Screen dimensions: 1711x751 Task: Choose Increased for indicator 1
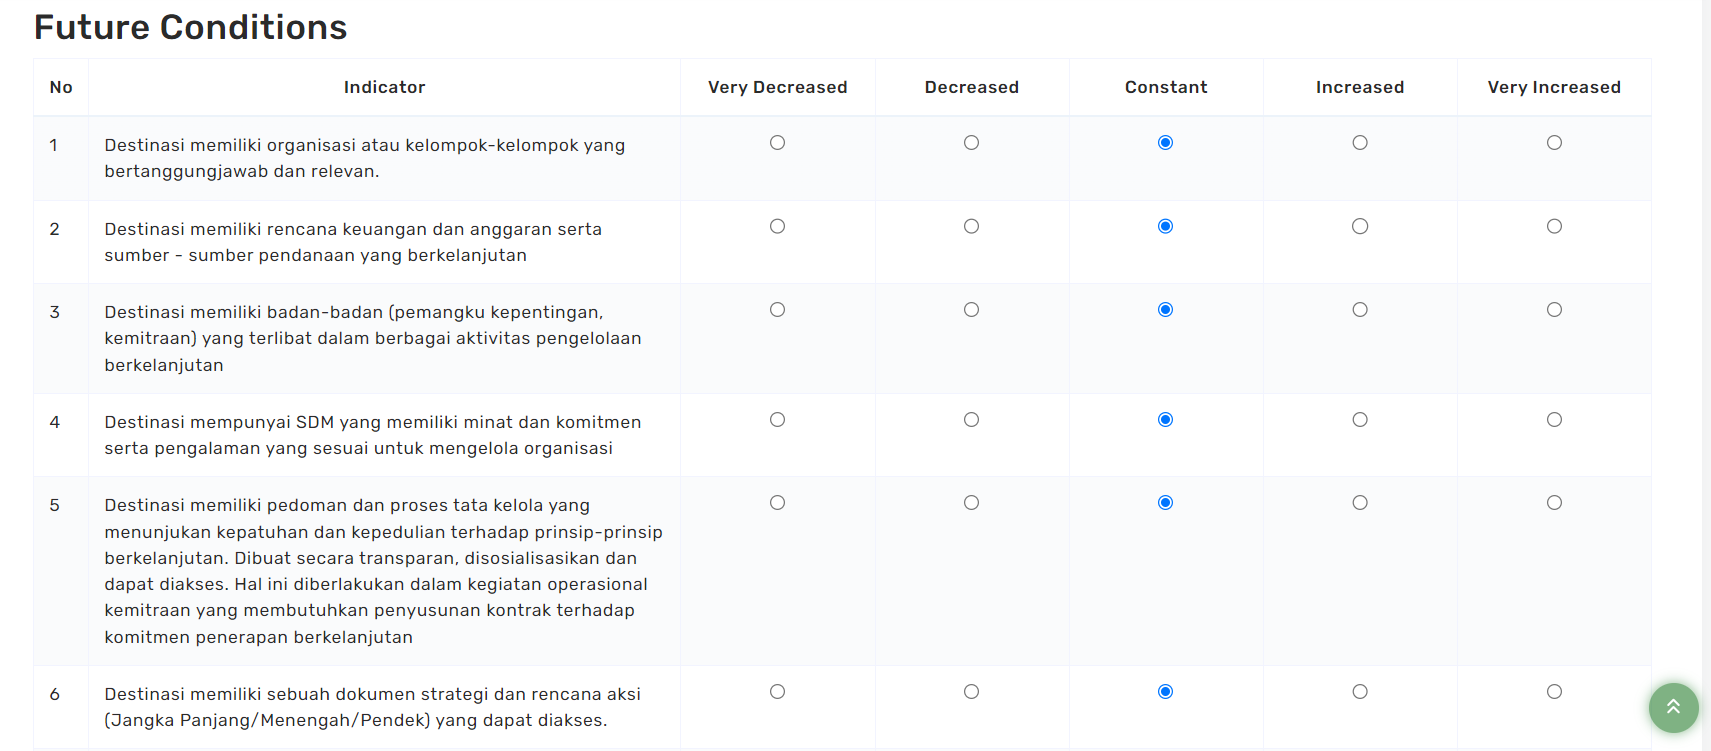click(x=1360, y=143)
